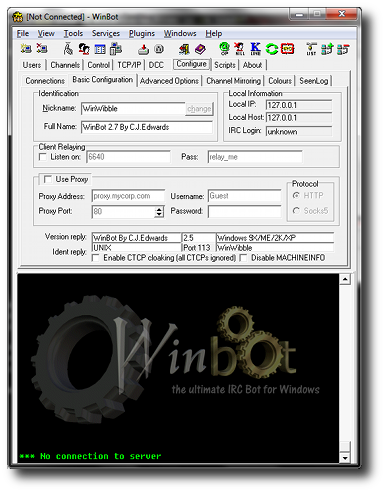Click the red-framed IRC toolbar icon
Screen dimensions: 385x492
[288, 49]
